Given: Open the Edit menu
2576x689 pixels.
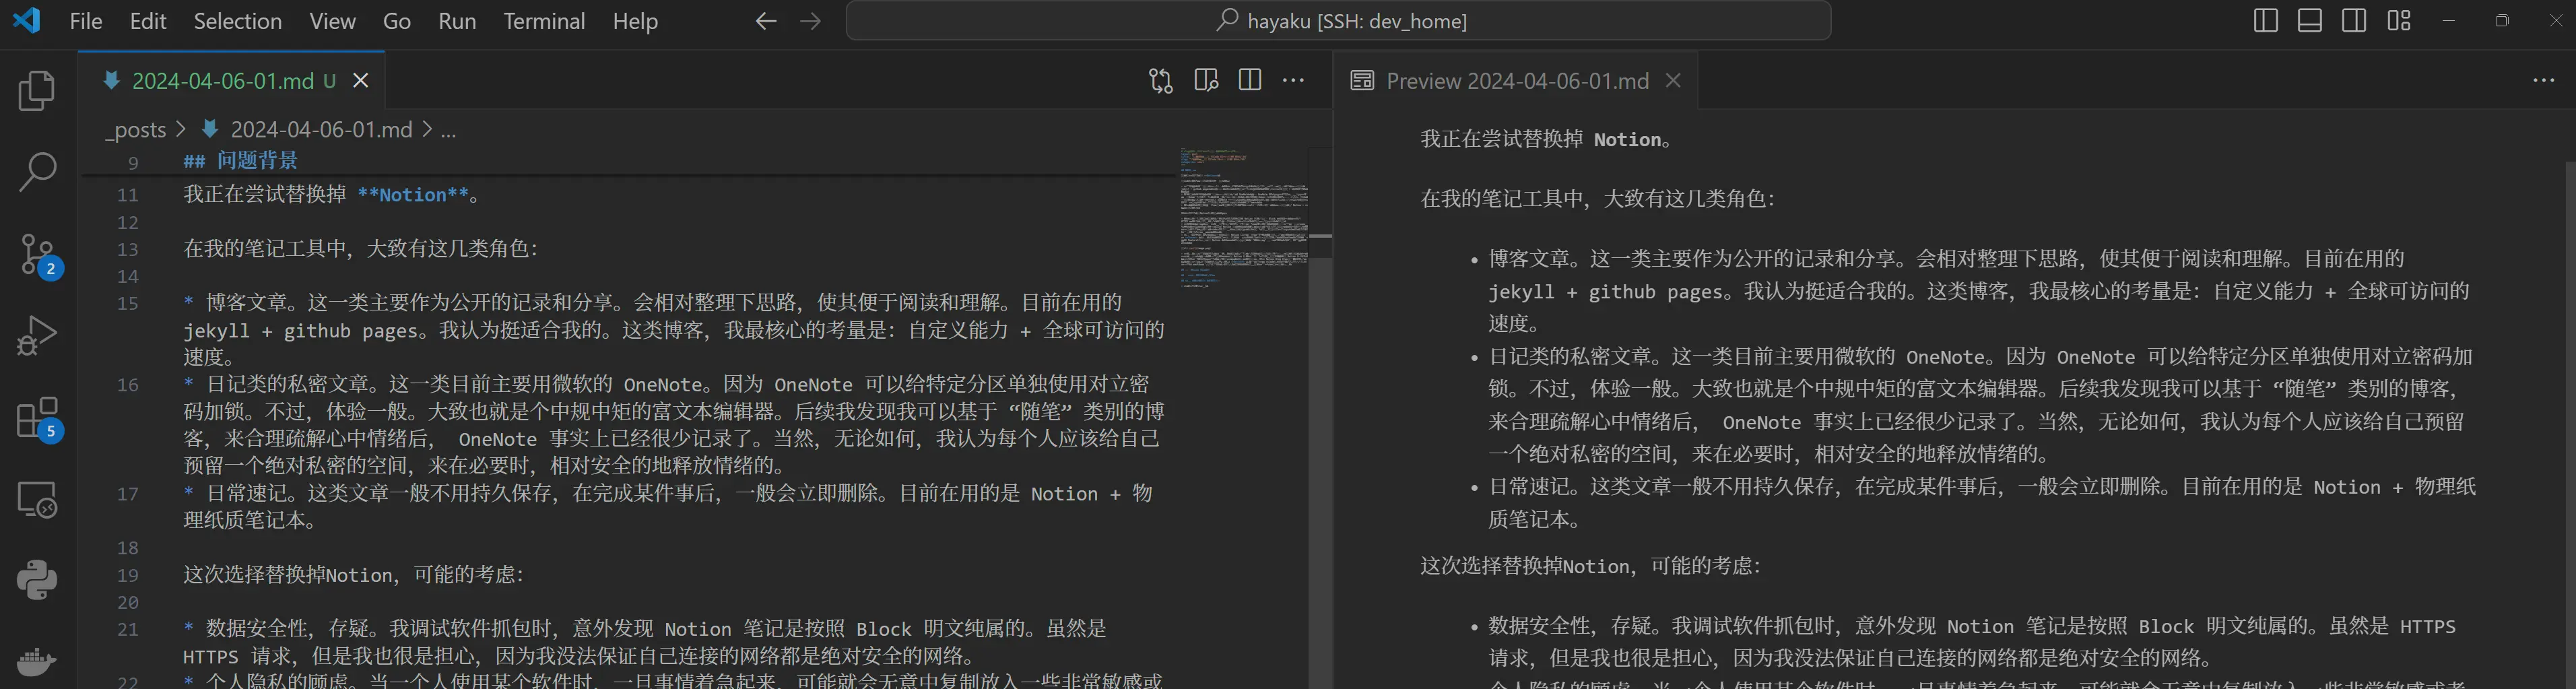Looking at the screenshot, I should [148, 21].
